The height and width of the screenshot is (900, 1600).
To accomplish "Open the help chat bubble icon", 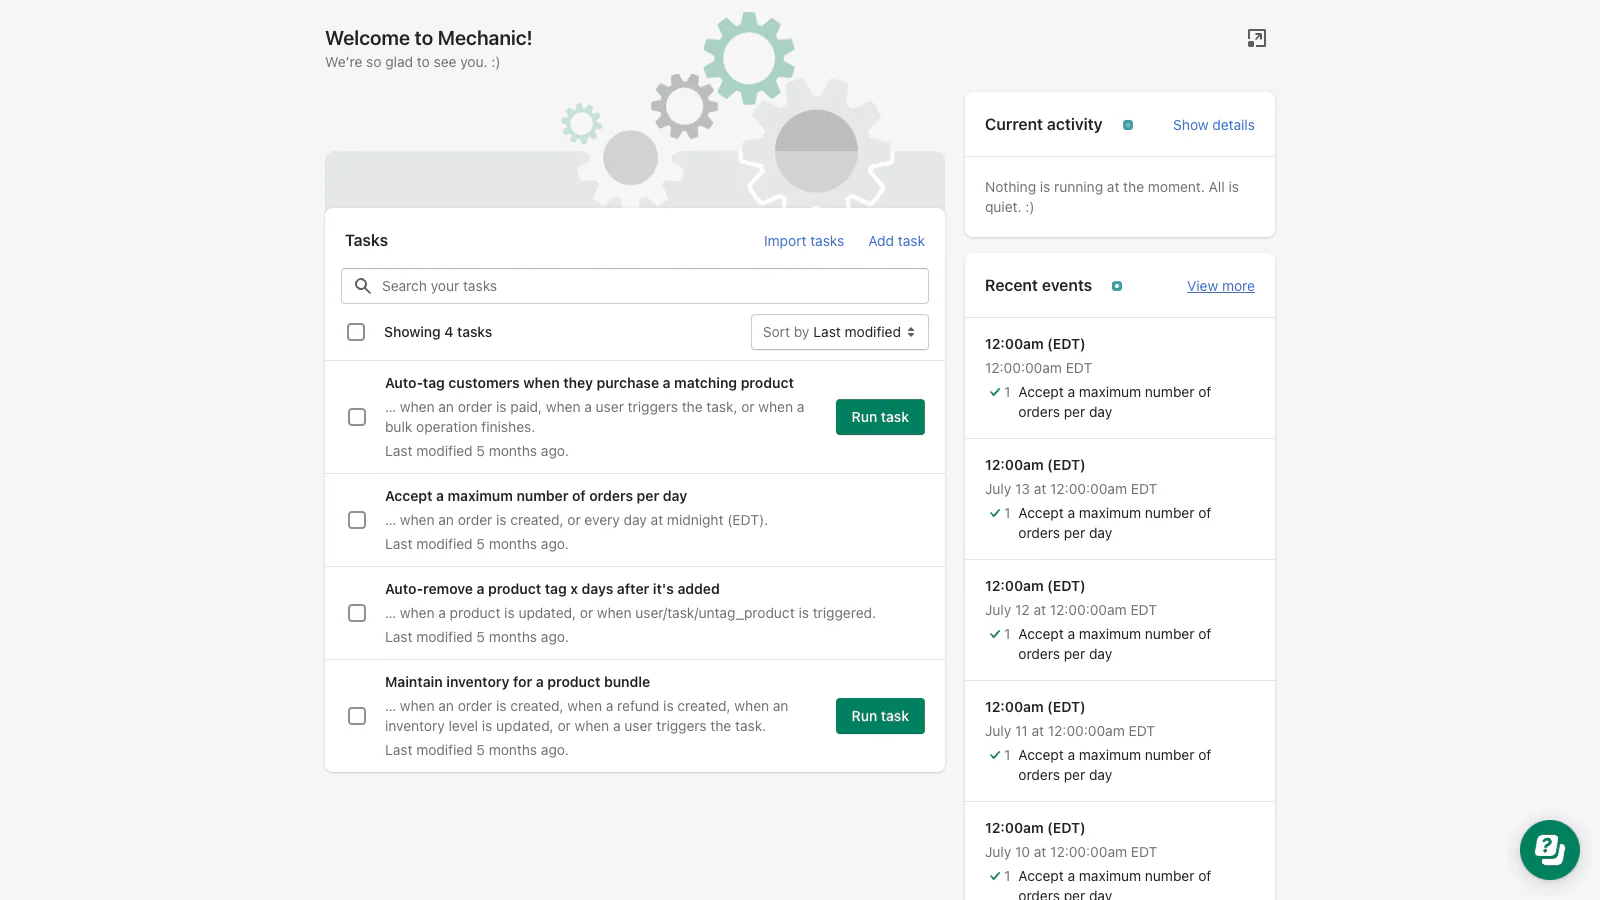I will 1549,850.
